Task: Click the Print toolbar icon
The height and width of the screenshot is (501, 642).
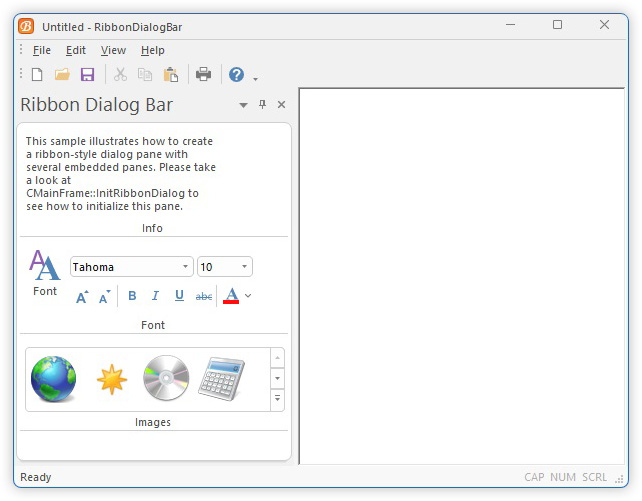Action: 203,74
